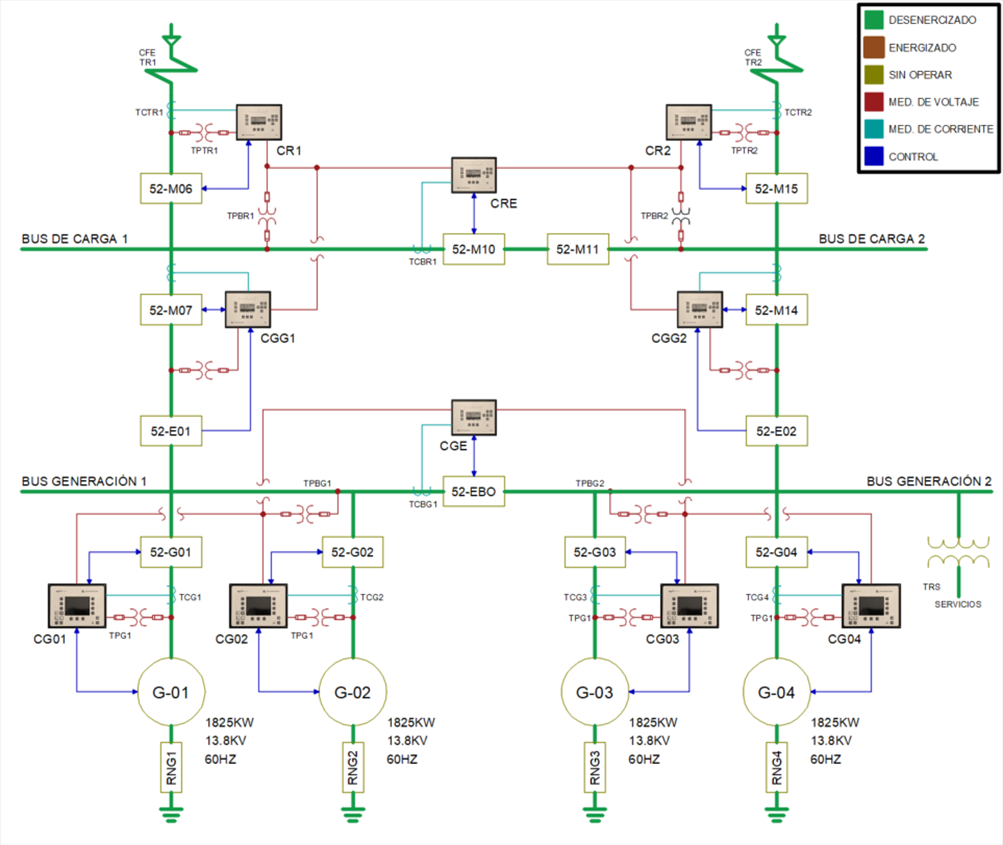Image resolution: width=1003 pixels, height=845 pixels.
Task: Click the CGG1 controller icon
Action: pos(248,310)
